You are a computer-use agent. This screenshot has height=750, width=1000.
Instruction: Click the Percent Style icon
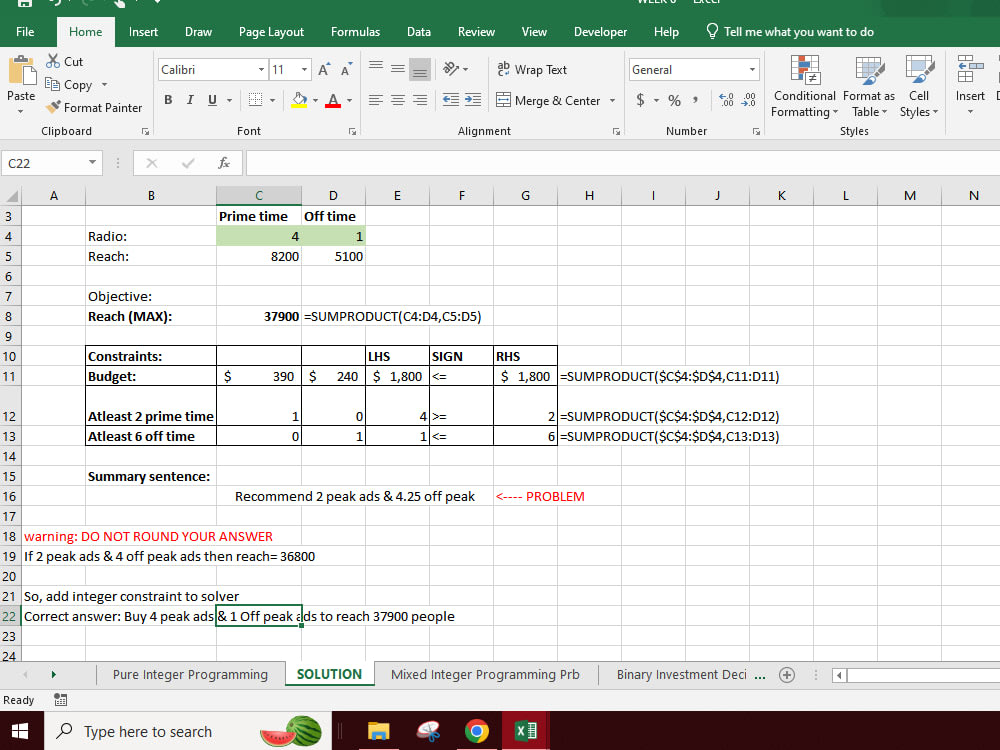(673, 100)
